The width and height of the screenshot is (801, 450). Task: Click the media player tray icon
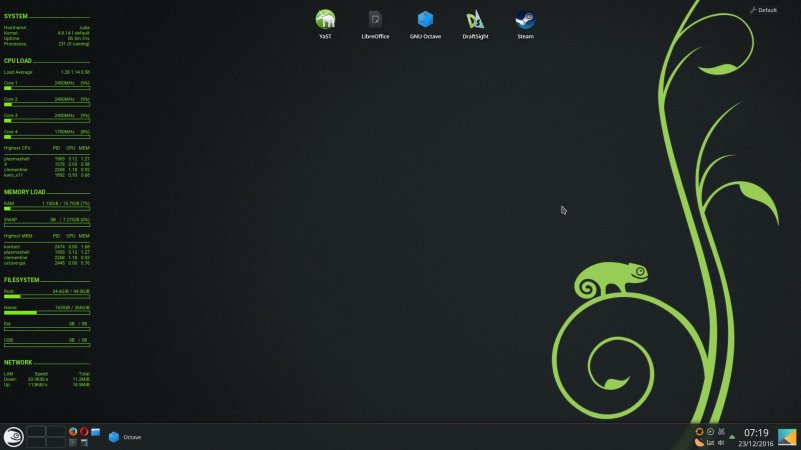point(710,432)
